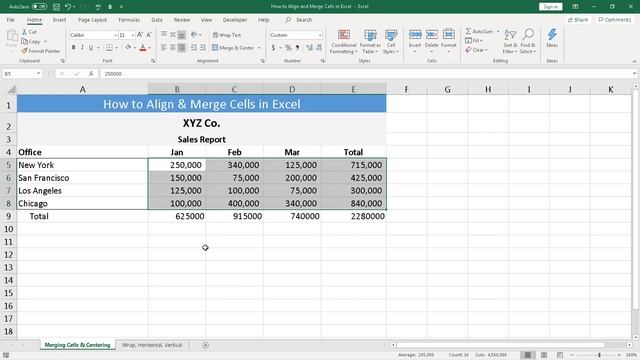Collapse the ribbon with the chevron

634,61
